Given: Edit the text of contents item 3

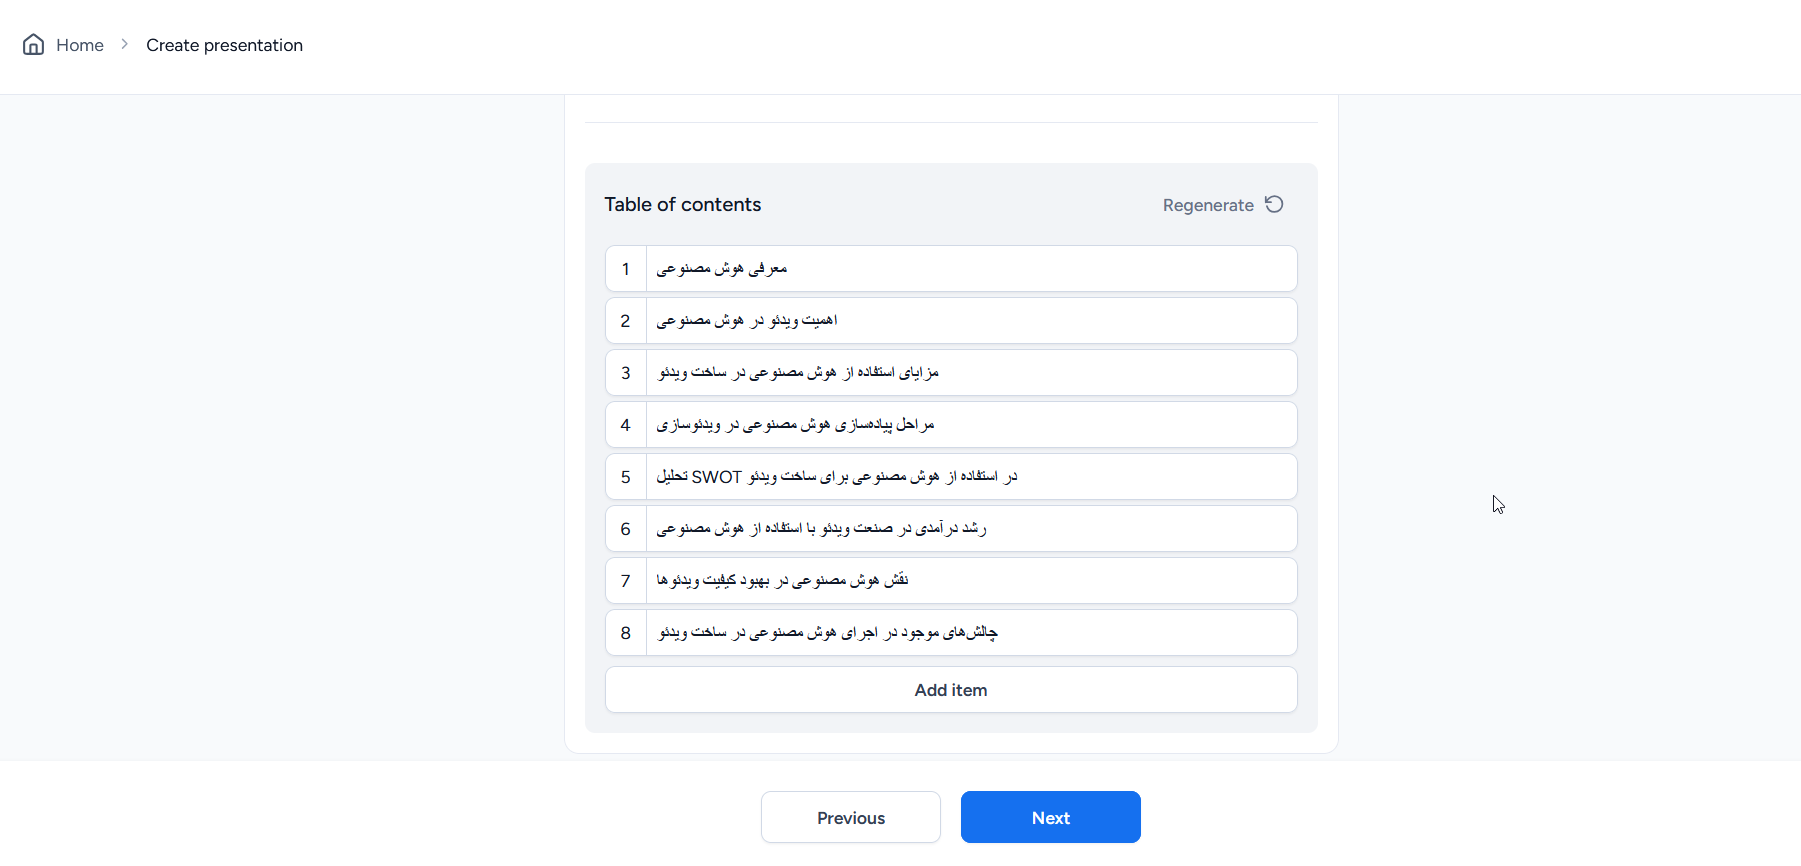Looking at the screenshot, I should (970, 373).
